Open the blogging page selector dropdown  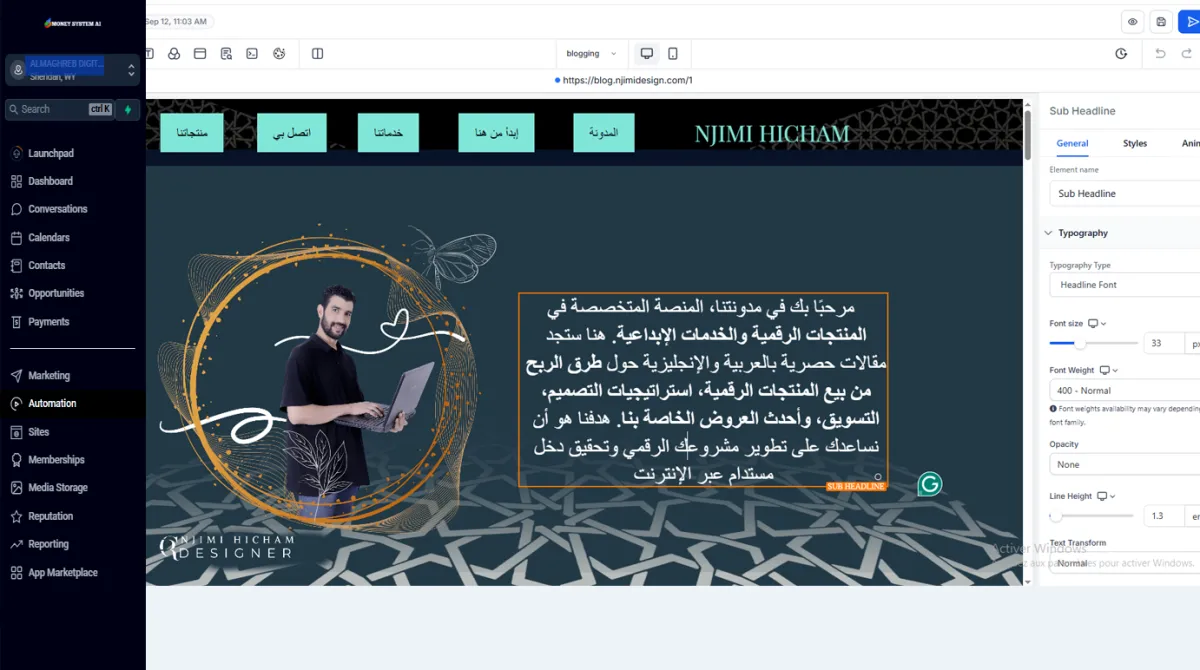pyautogui.click(x=592, y=53)
